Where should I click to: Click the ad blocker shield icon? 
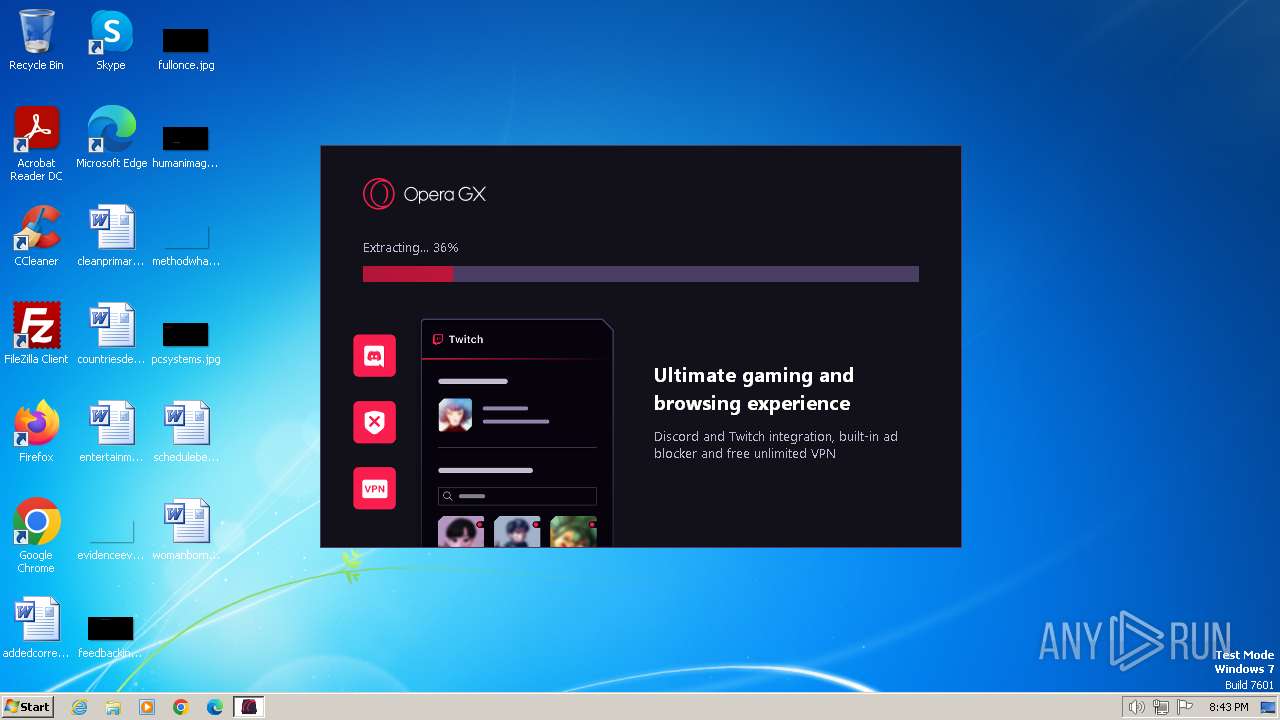tap(374, 422)
